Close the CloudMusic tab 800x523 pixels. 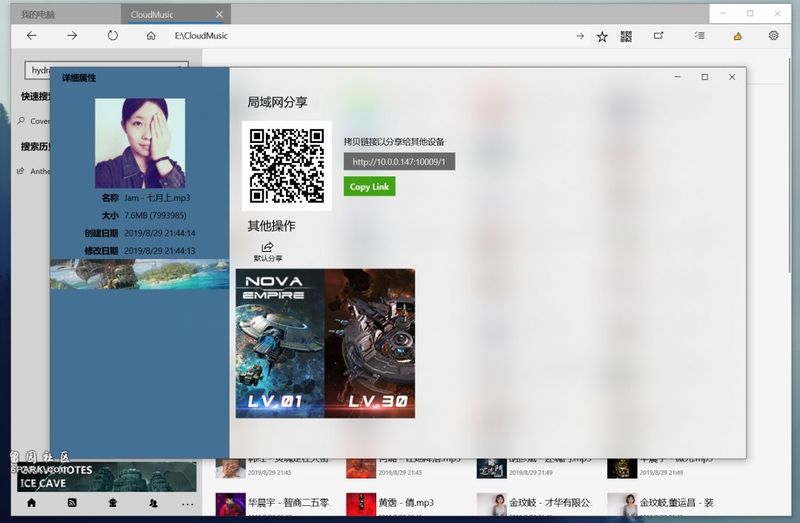[219, 14]
